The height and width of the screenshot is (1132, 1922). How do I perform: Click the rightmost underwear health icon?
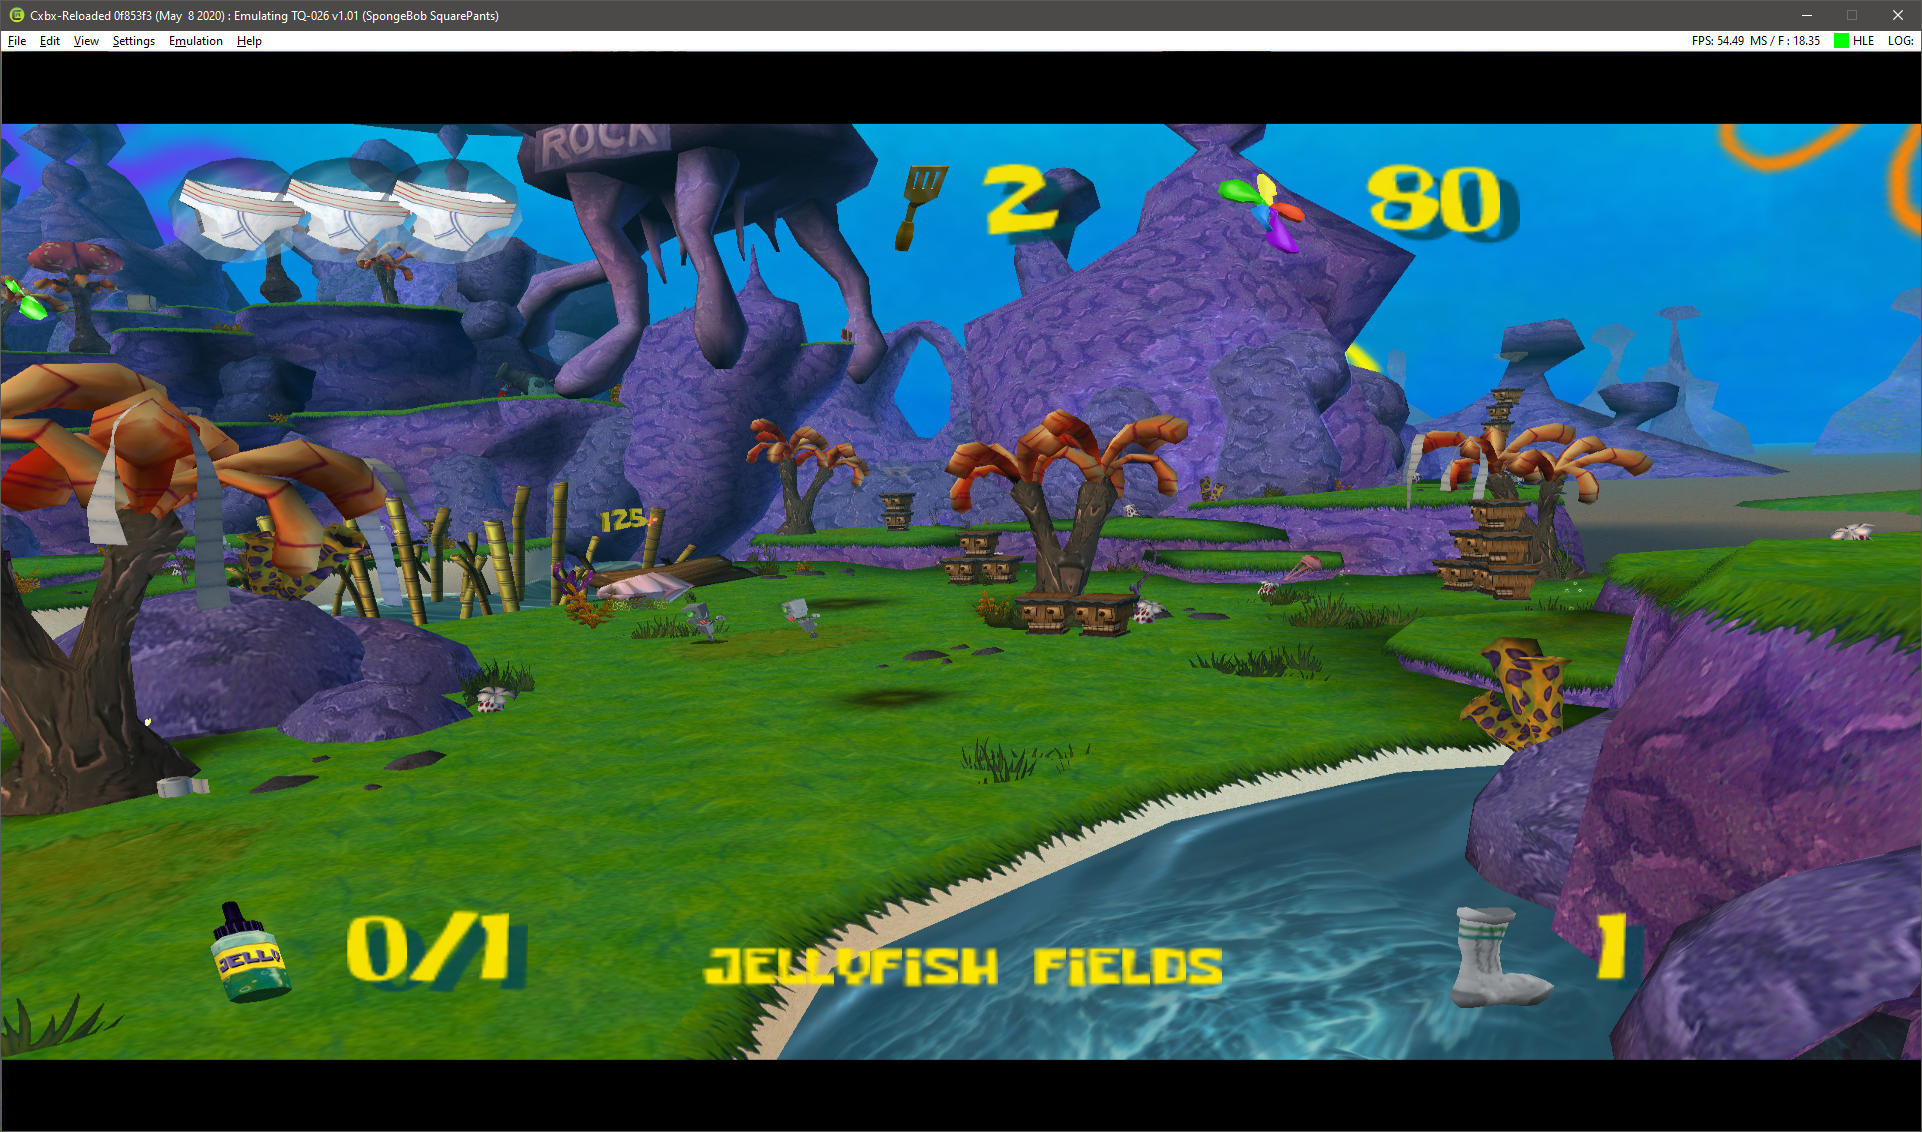pyautogui.click(x=455, y=212)
